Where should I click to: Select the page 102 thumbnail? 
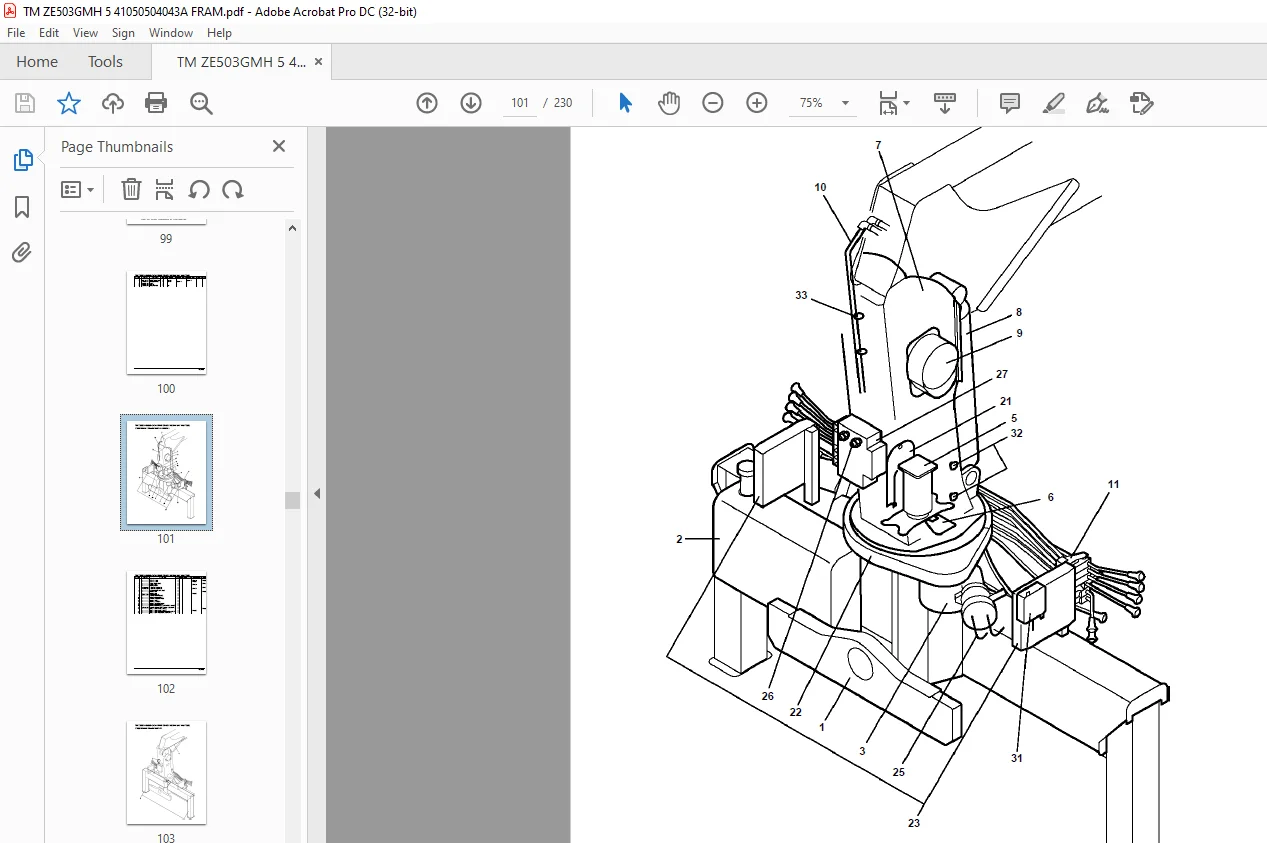(166, 623)
